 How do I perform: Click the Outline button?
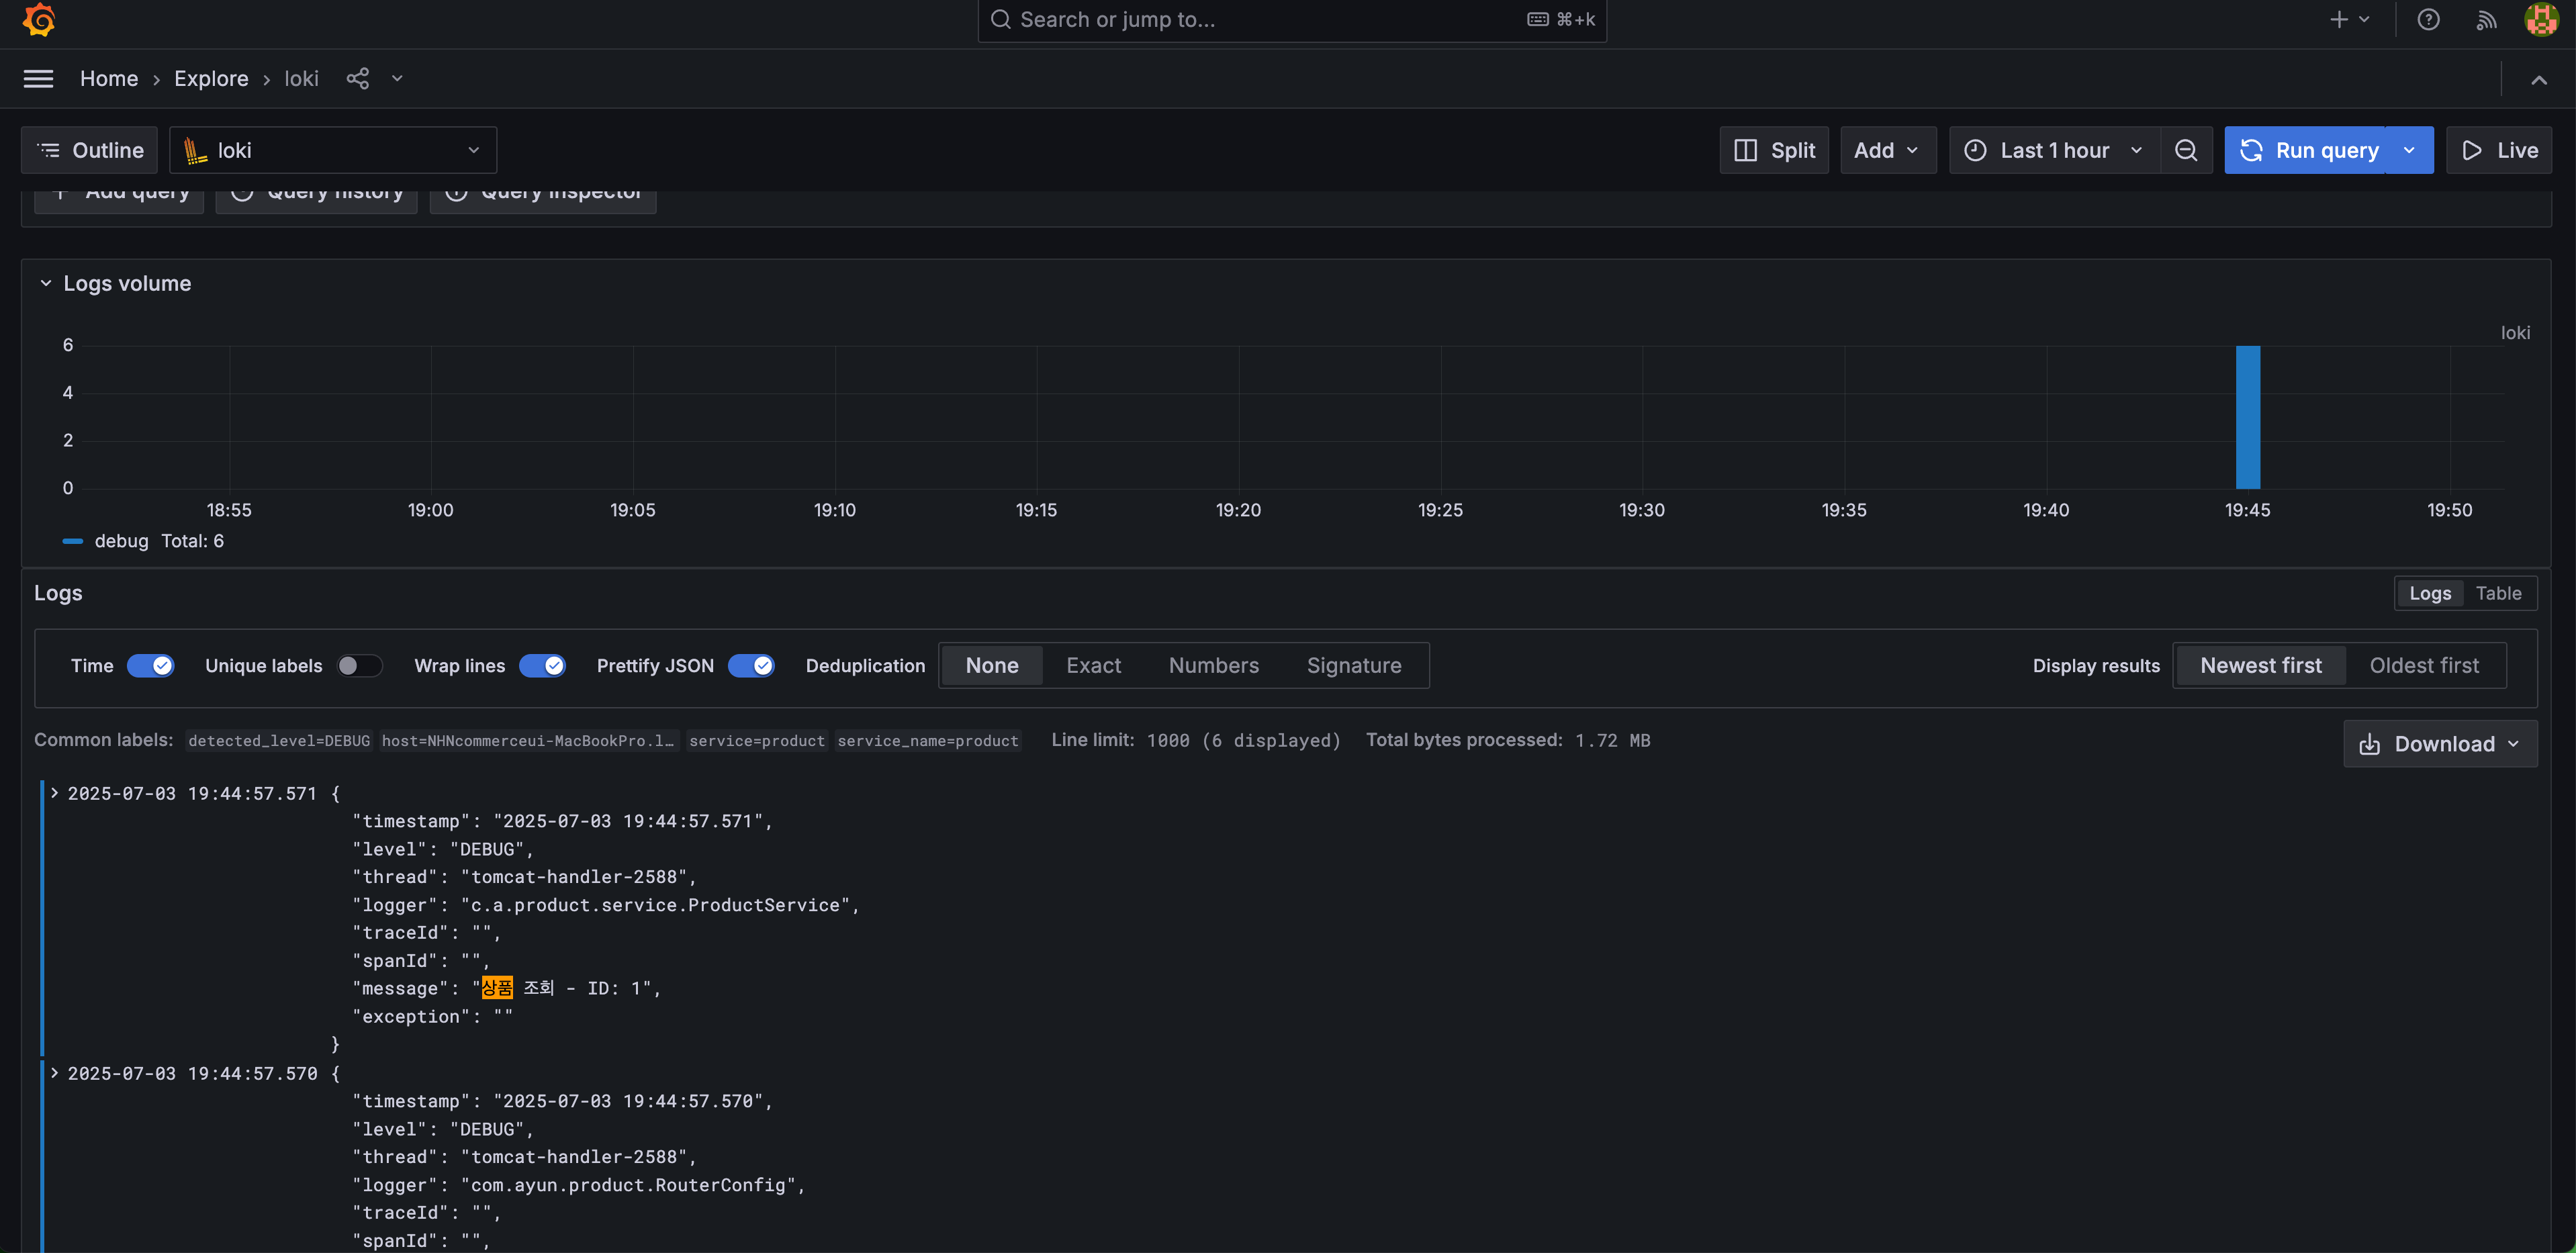click(90, 150)
